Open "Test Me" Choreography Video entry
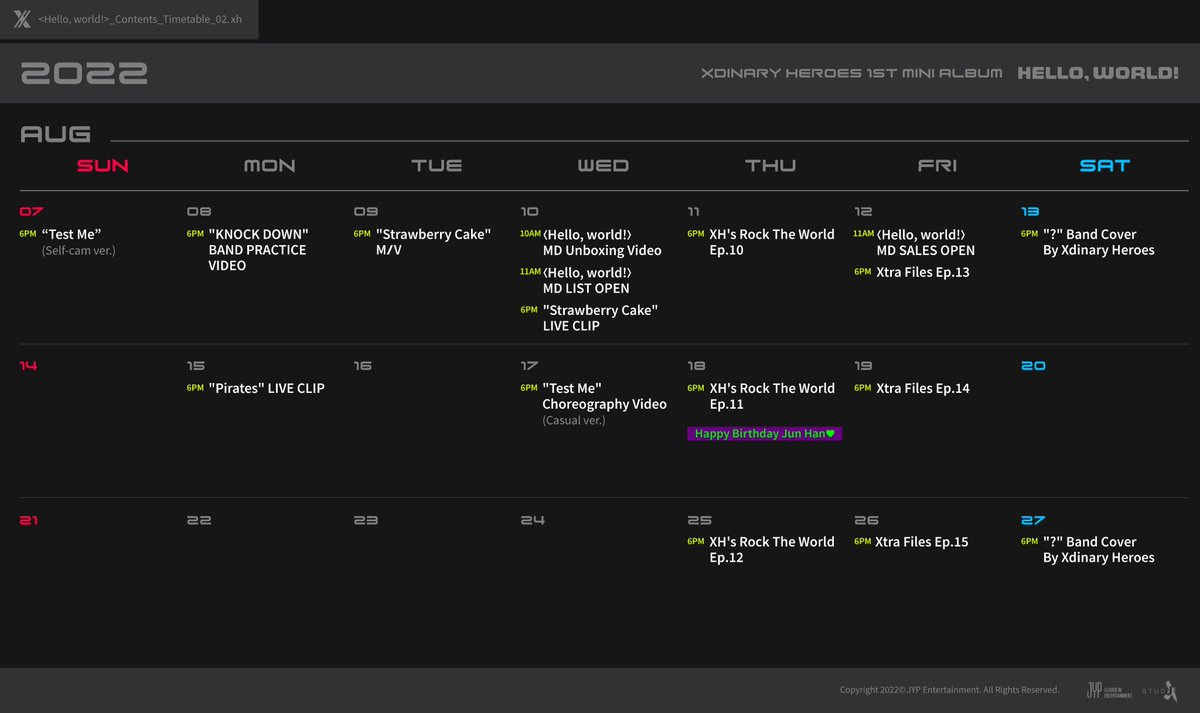Viewport: 1200px width, 713px height. pyautogui.click(x=594, y=403)
